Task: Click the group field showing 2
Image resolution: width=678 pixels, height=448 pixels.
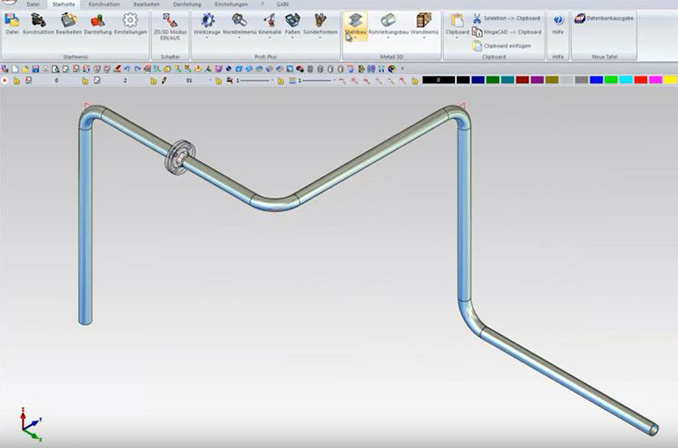Action: (x=125, y=80)
